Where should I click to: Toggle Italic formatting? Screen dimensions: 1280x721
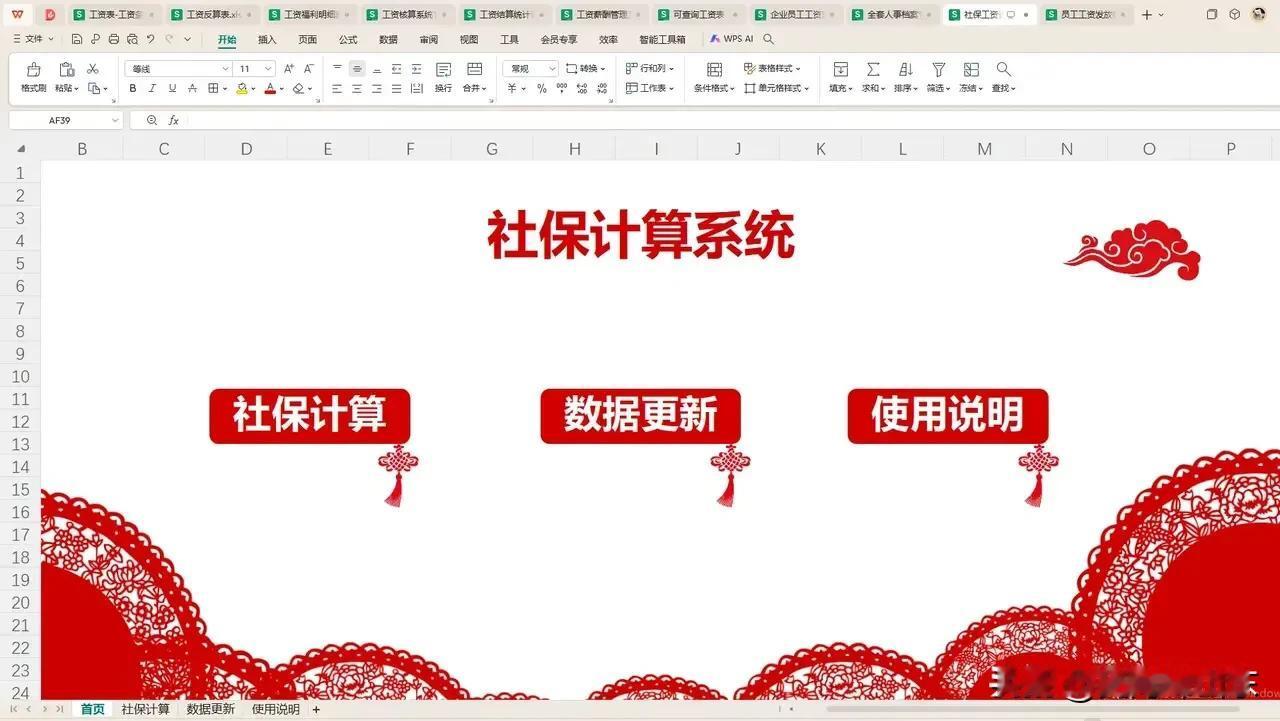152,89
